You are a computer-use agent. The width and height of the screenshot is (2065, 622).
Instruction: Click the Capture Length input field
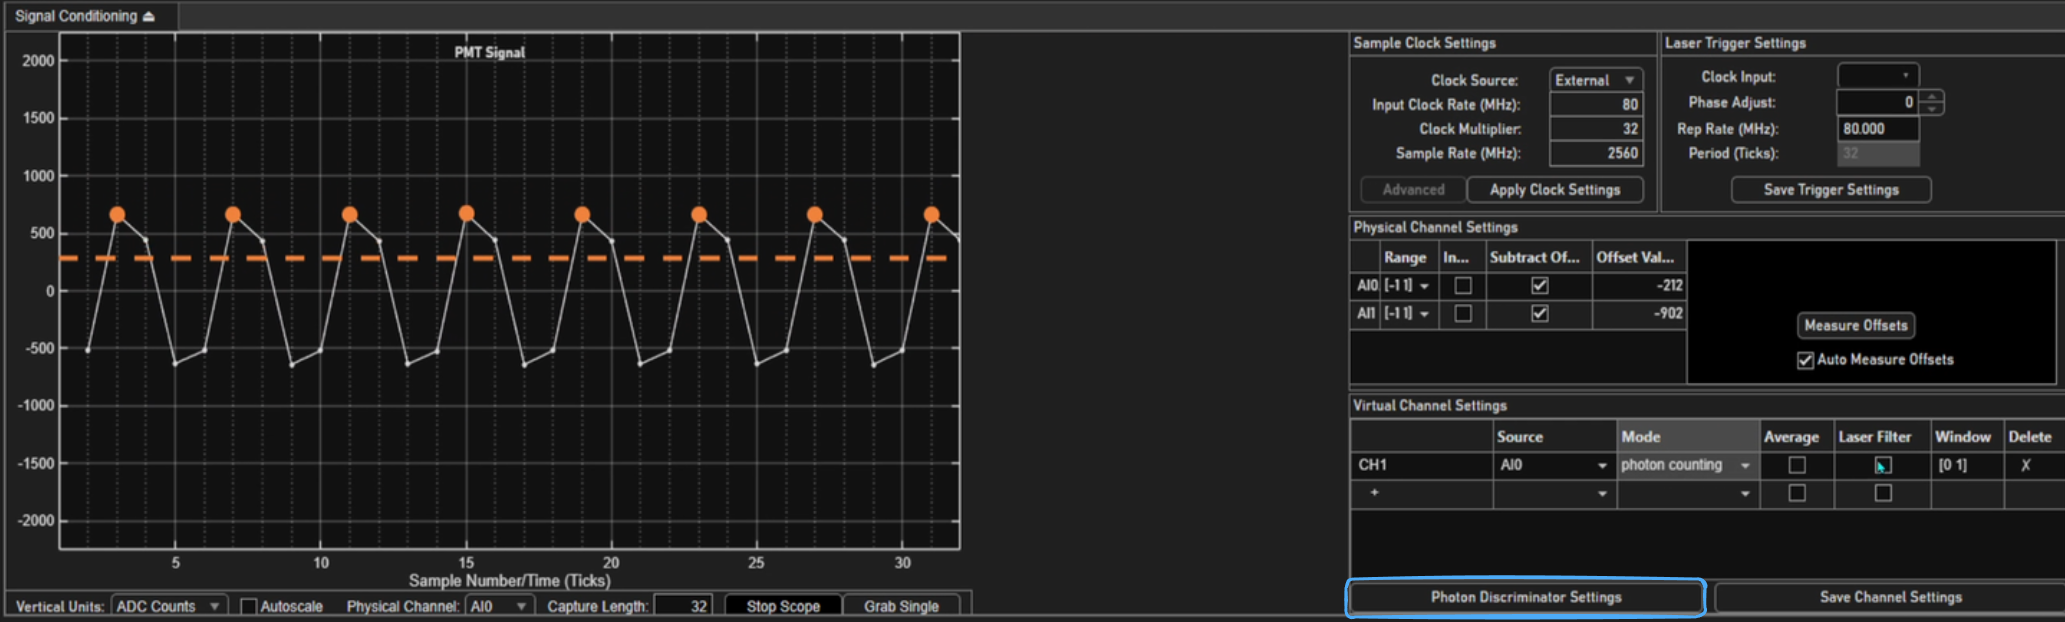click(x=683, y=606)
